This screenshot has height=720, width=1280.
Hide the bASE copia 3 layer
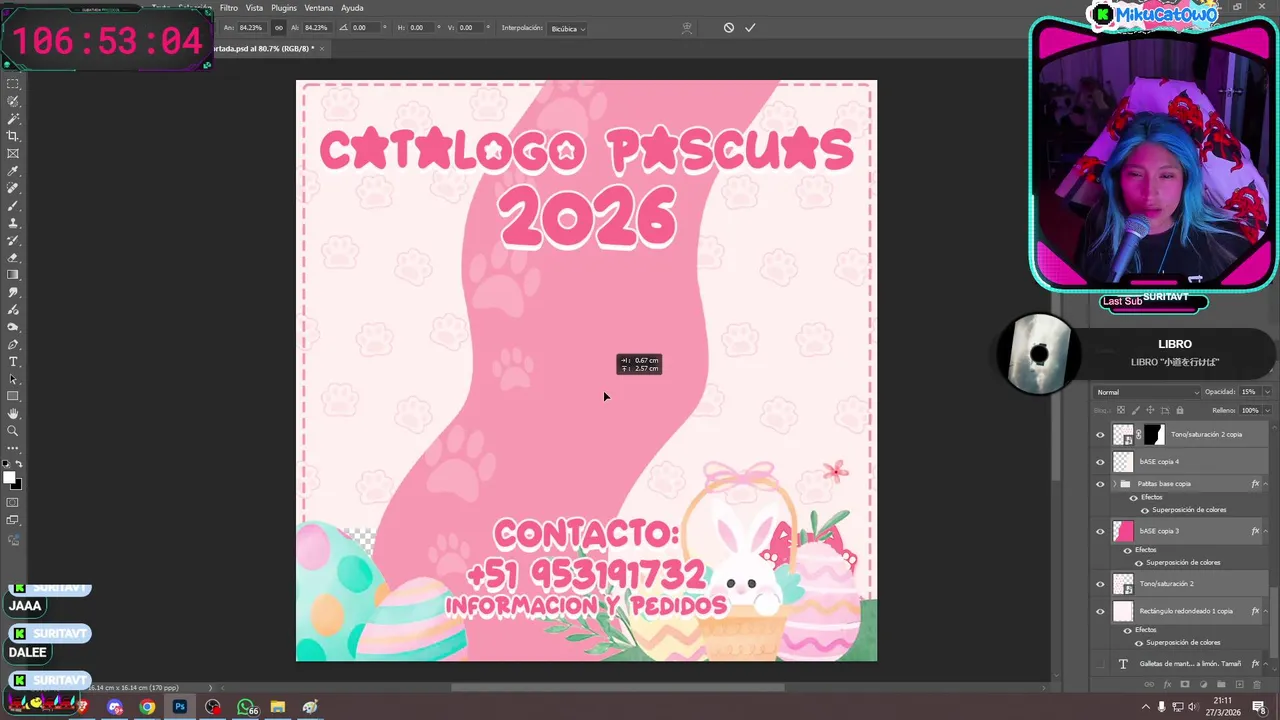point(1100,531)
